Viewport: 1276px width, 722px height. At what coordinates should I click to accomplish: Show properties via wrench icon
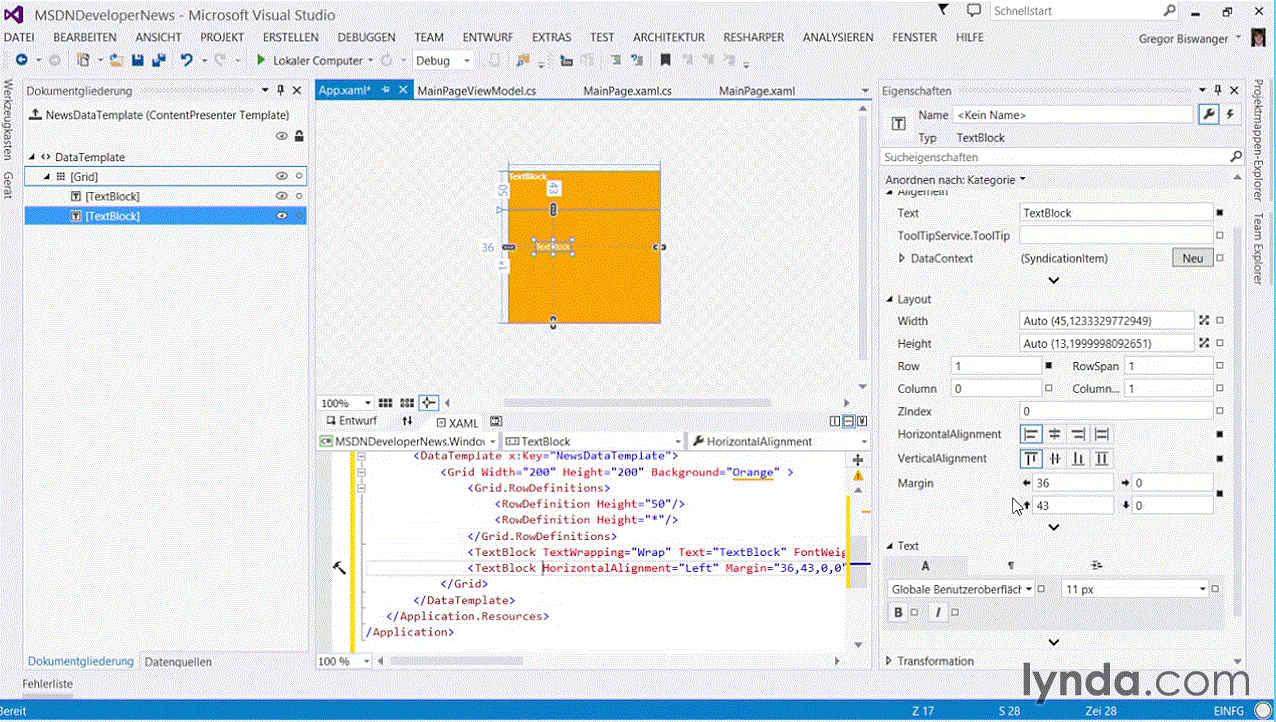[1208, 114]
